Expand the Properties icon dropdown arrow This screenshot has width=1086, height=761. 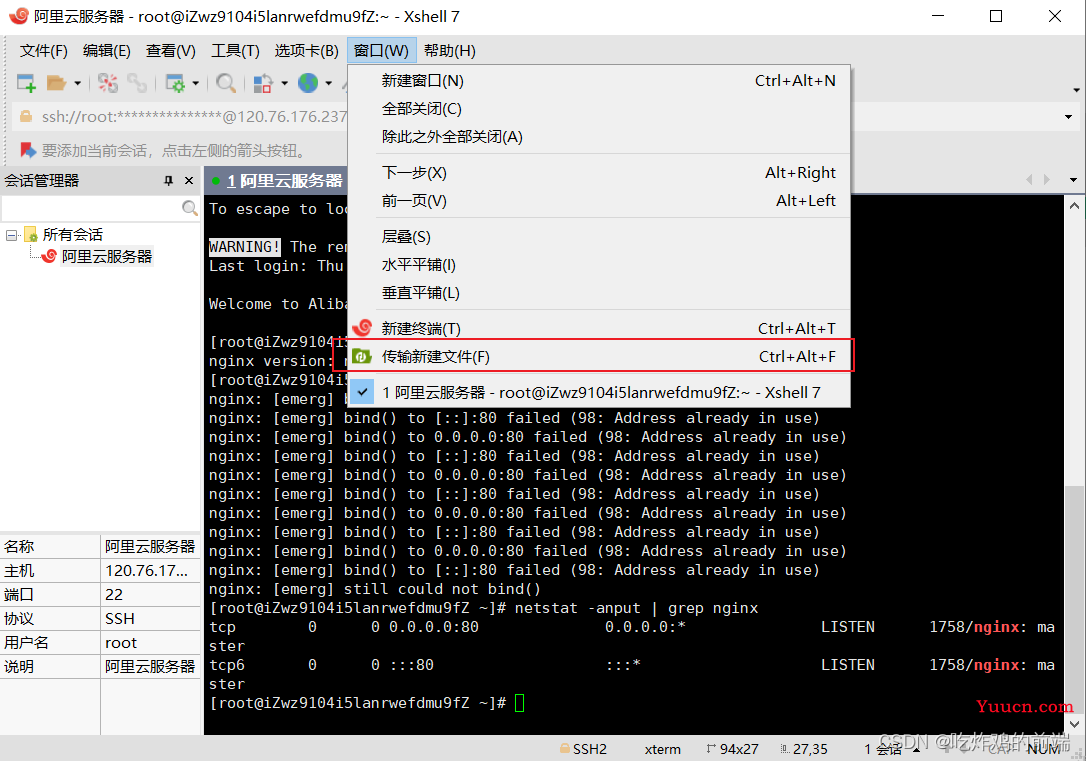pos(195,84)
